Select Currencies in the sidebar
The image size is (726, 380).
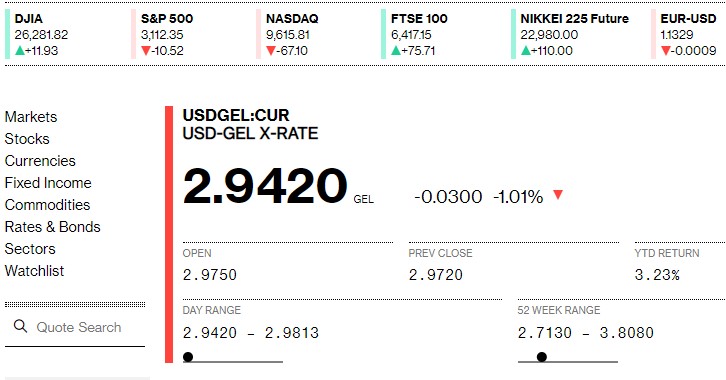pyautogui.click(x=40, y=161)
